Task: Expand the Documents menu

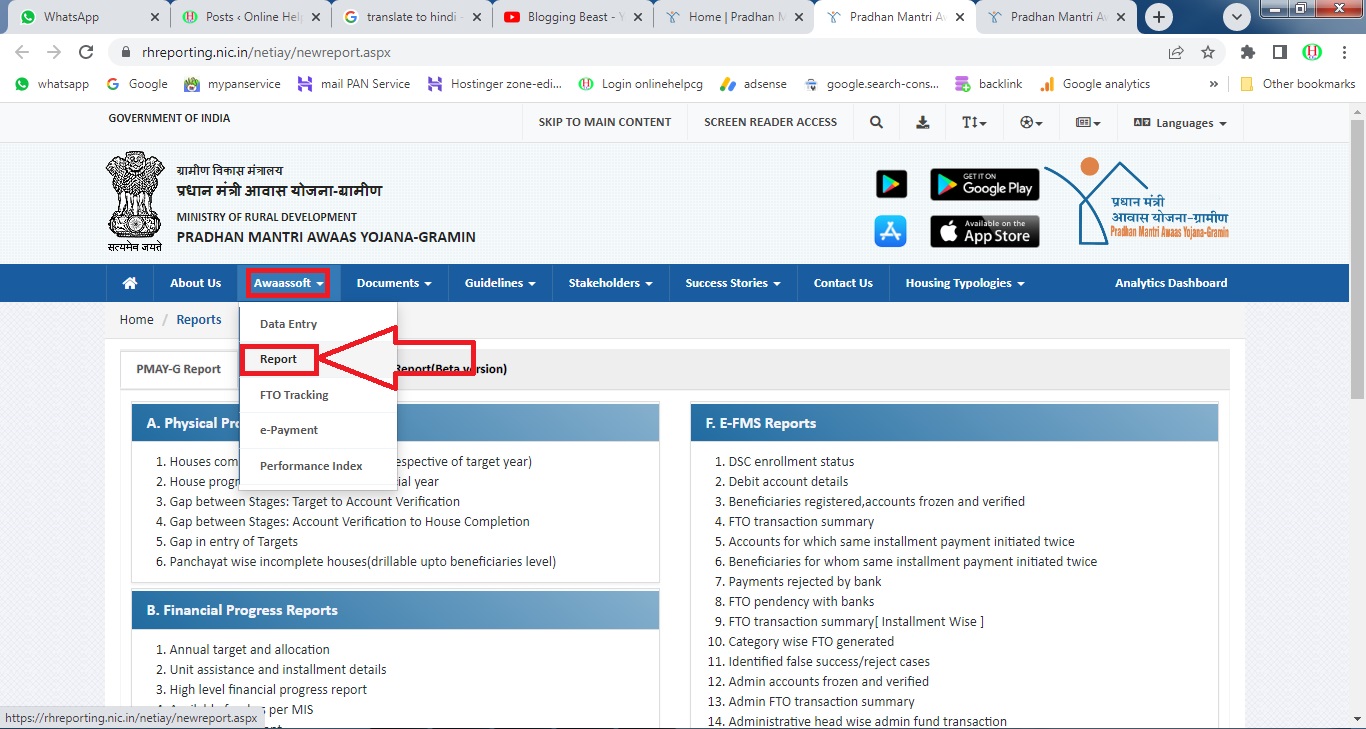Action: pos(394,283)
